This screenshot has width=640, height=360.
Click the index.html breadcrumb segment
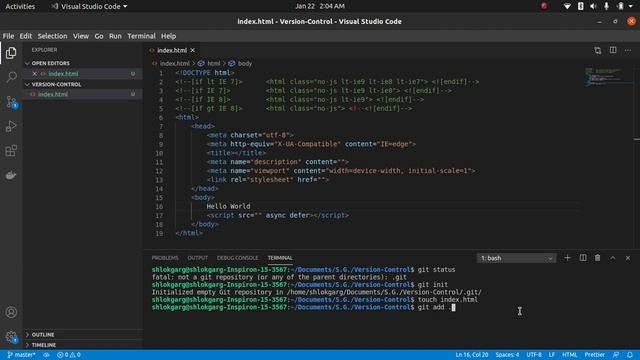(x=174, y=64)
